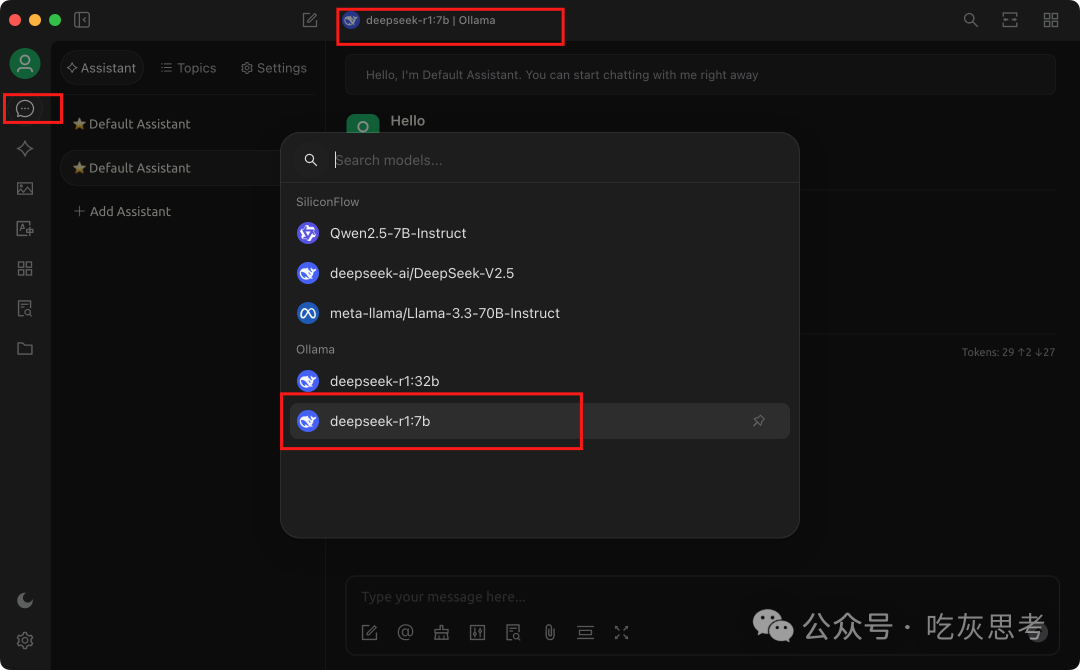
Task: Switch to the Assistant tab
Action: (102, 68)
